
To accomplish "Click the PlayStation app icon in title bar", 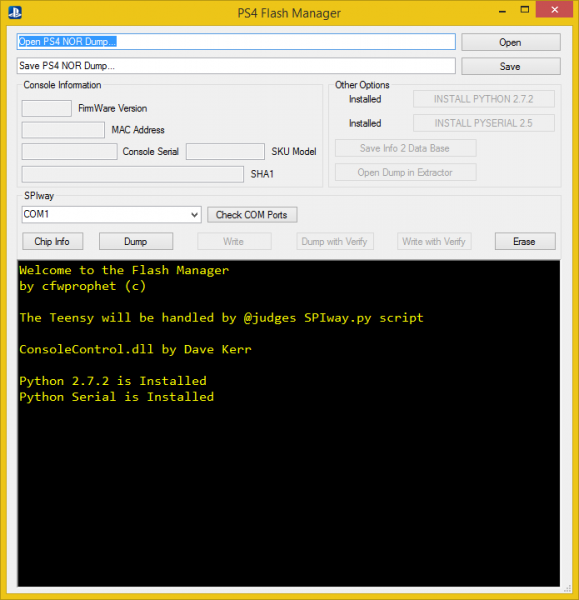I will point(15,13).
